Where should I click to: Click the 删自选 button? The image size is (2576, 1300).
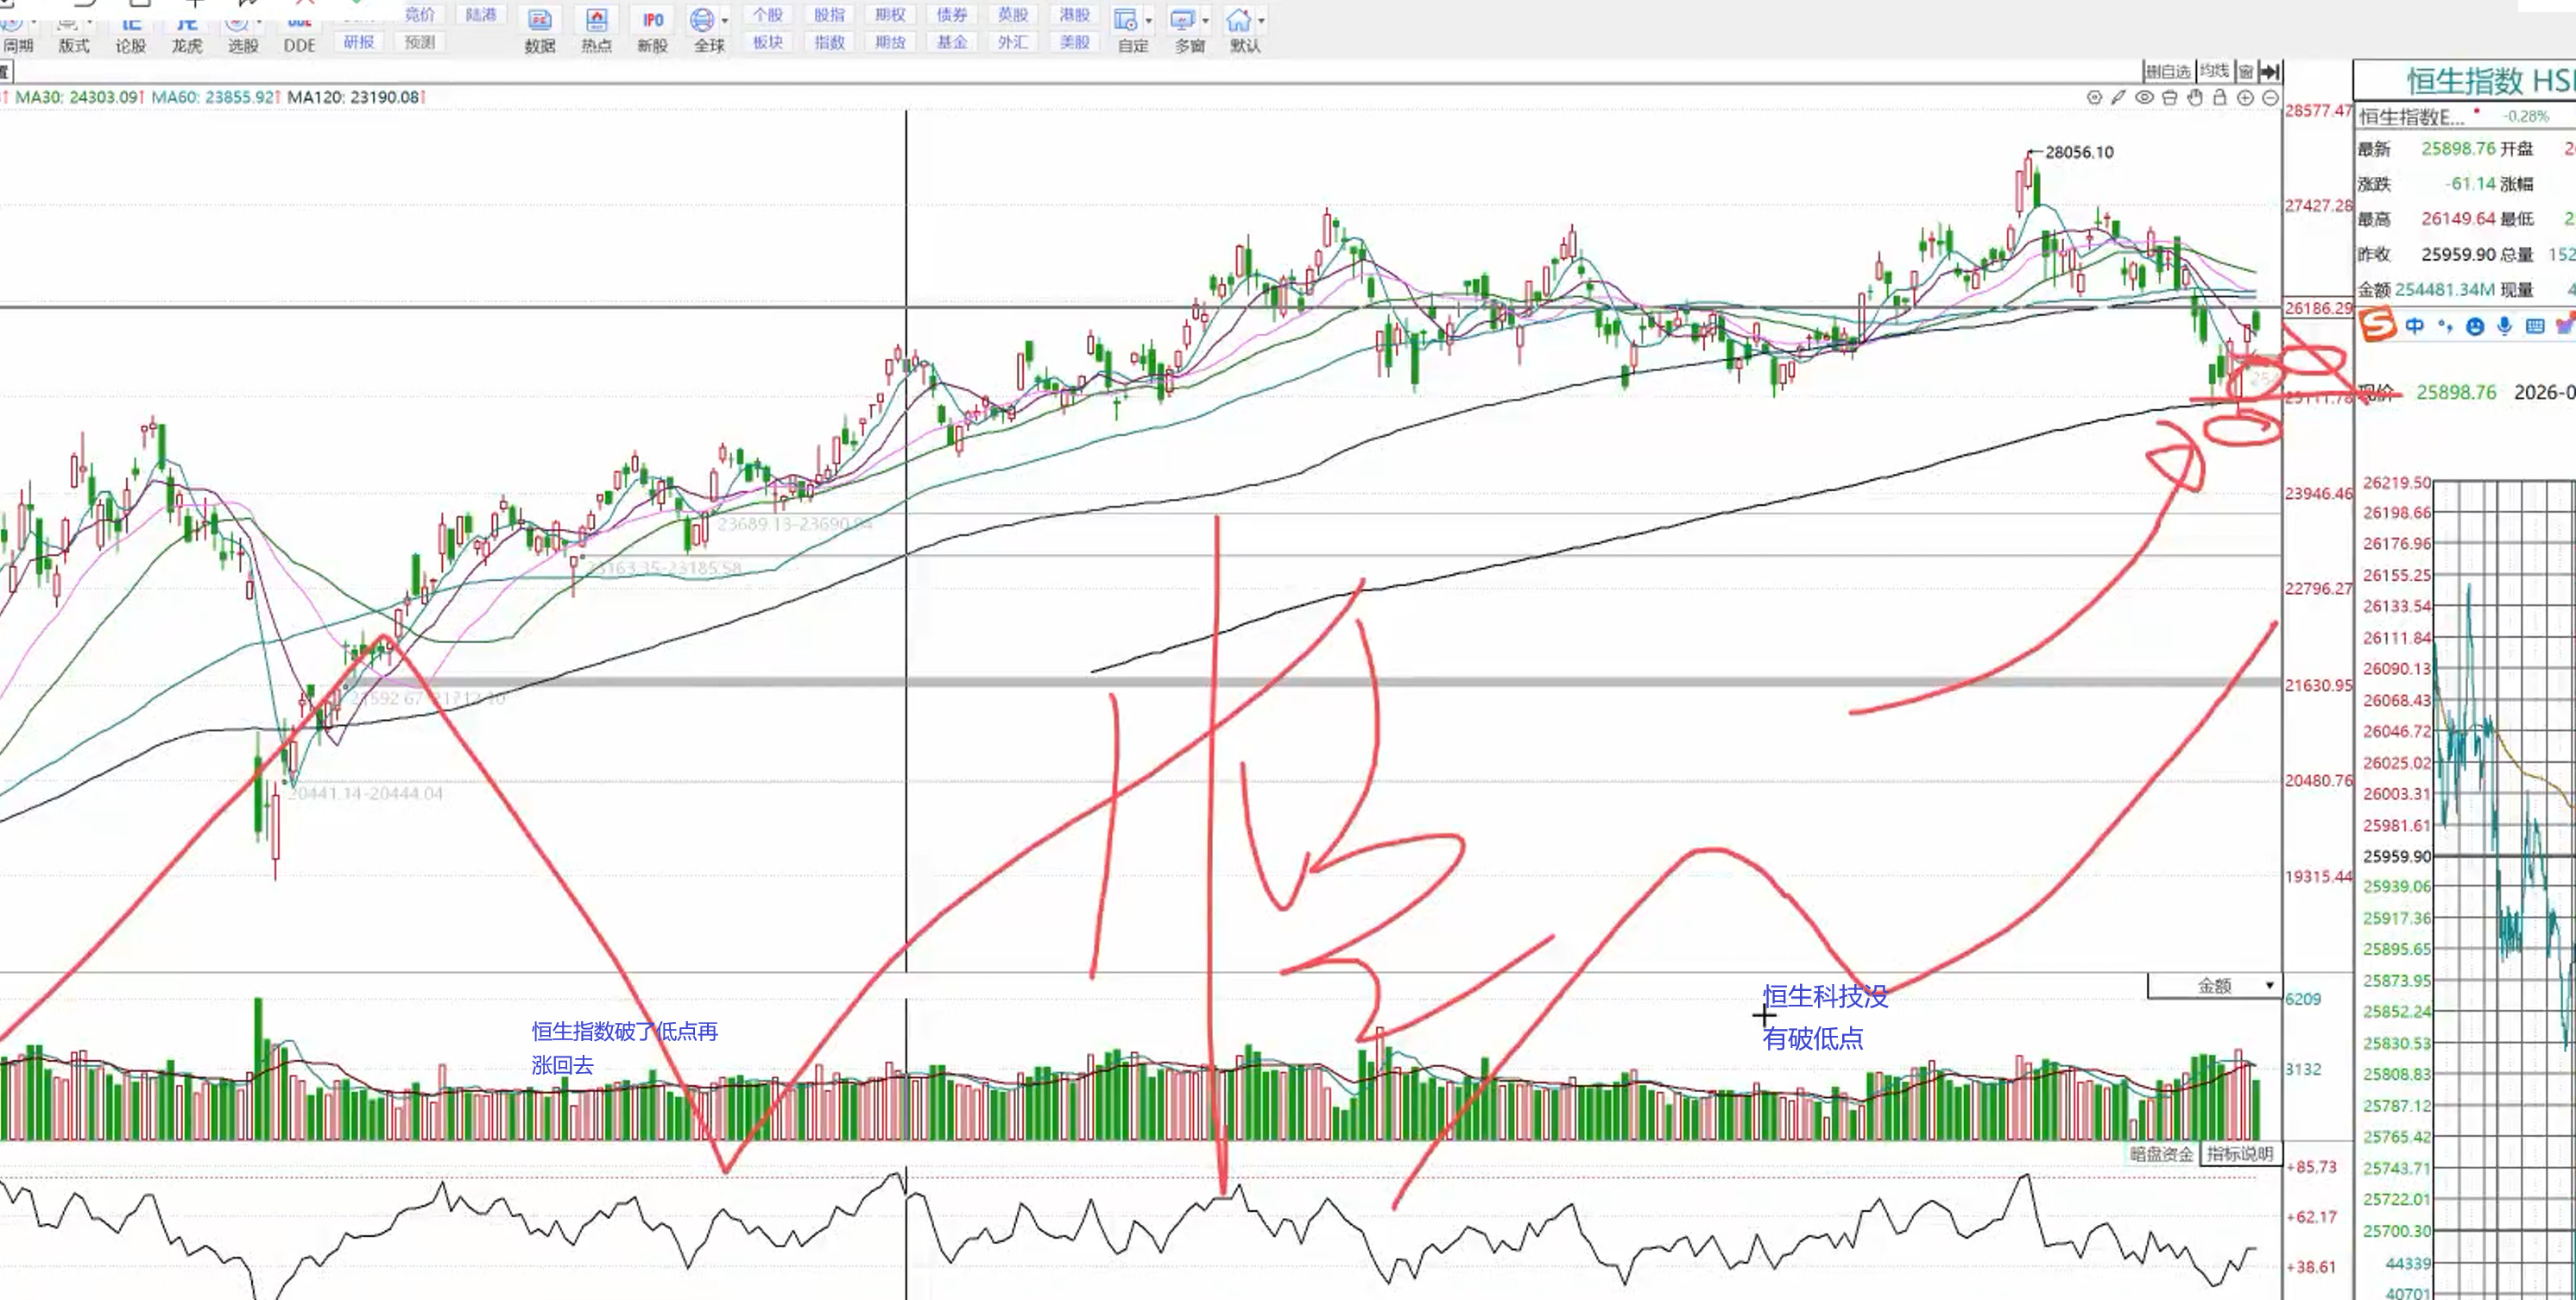pos(2168,70)
